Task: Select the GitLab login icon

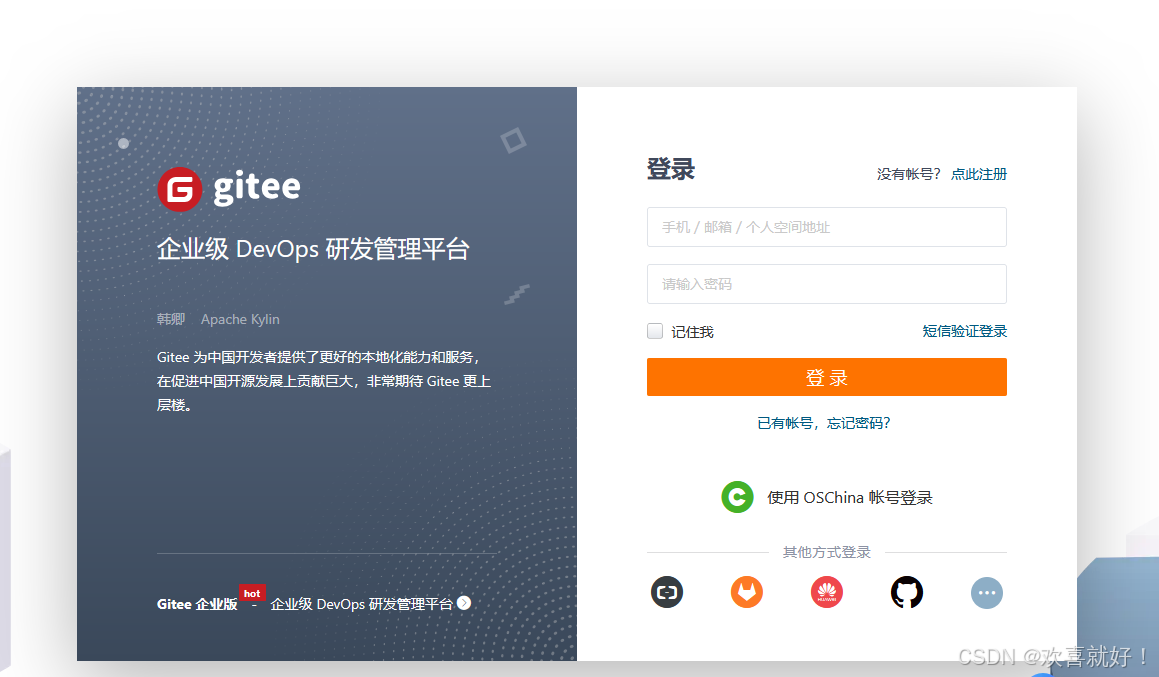Action: 747,592
